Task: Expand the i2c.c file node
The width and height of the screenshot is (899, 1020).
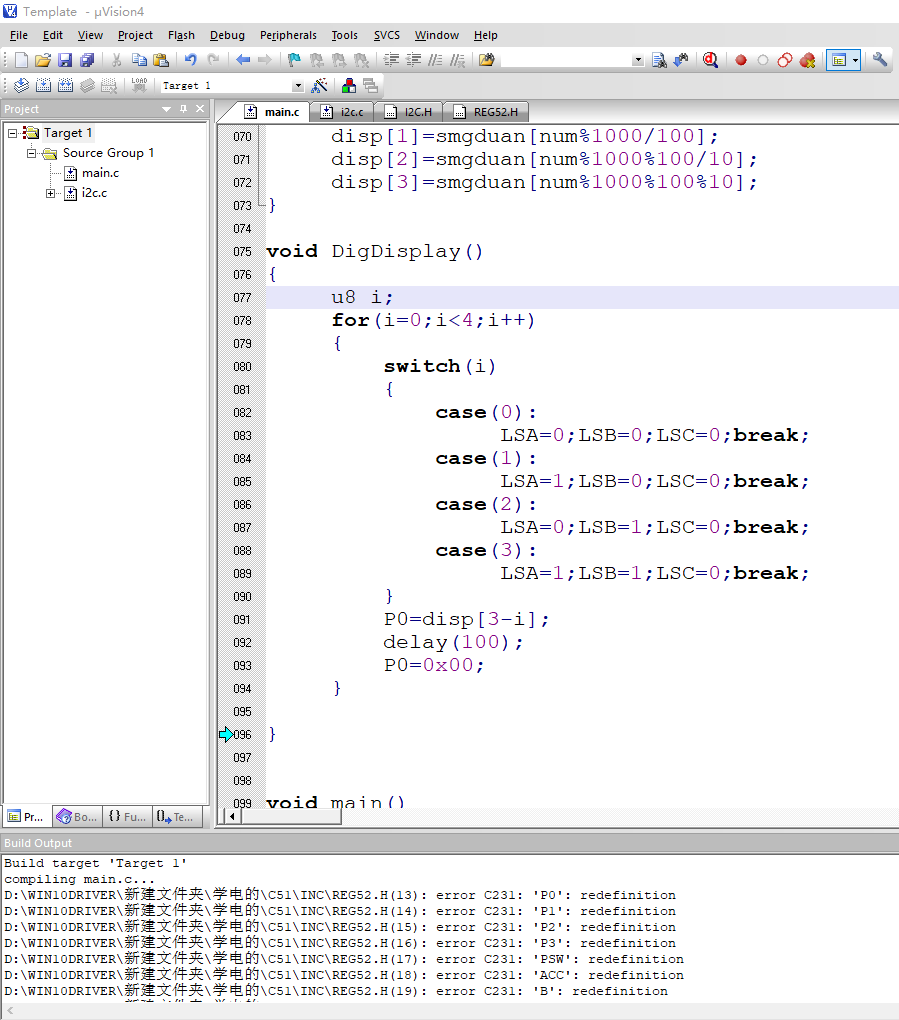Action: pos(50,193)
